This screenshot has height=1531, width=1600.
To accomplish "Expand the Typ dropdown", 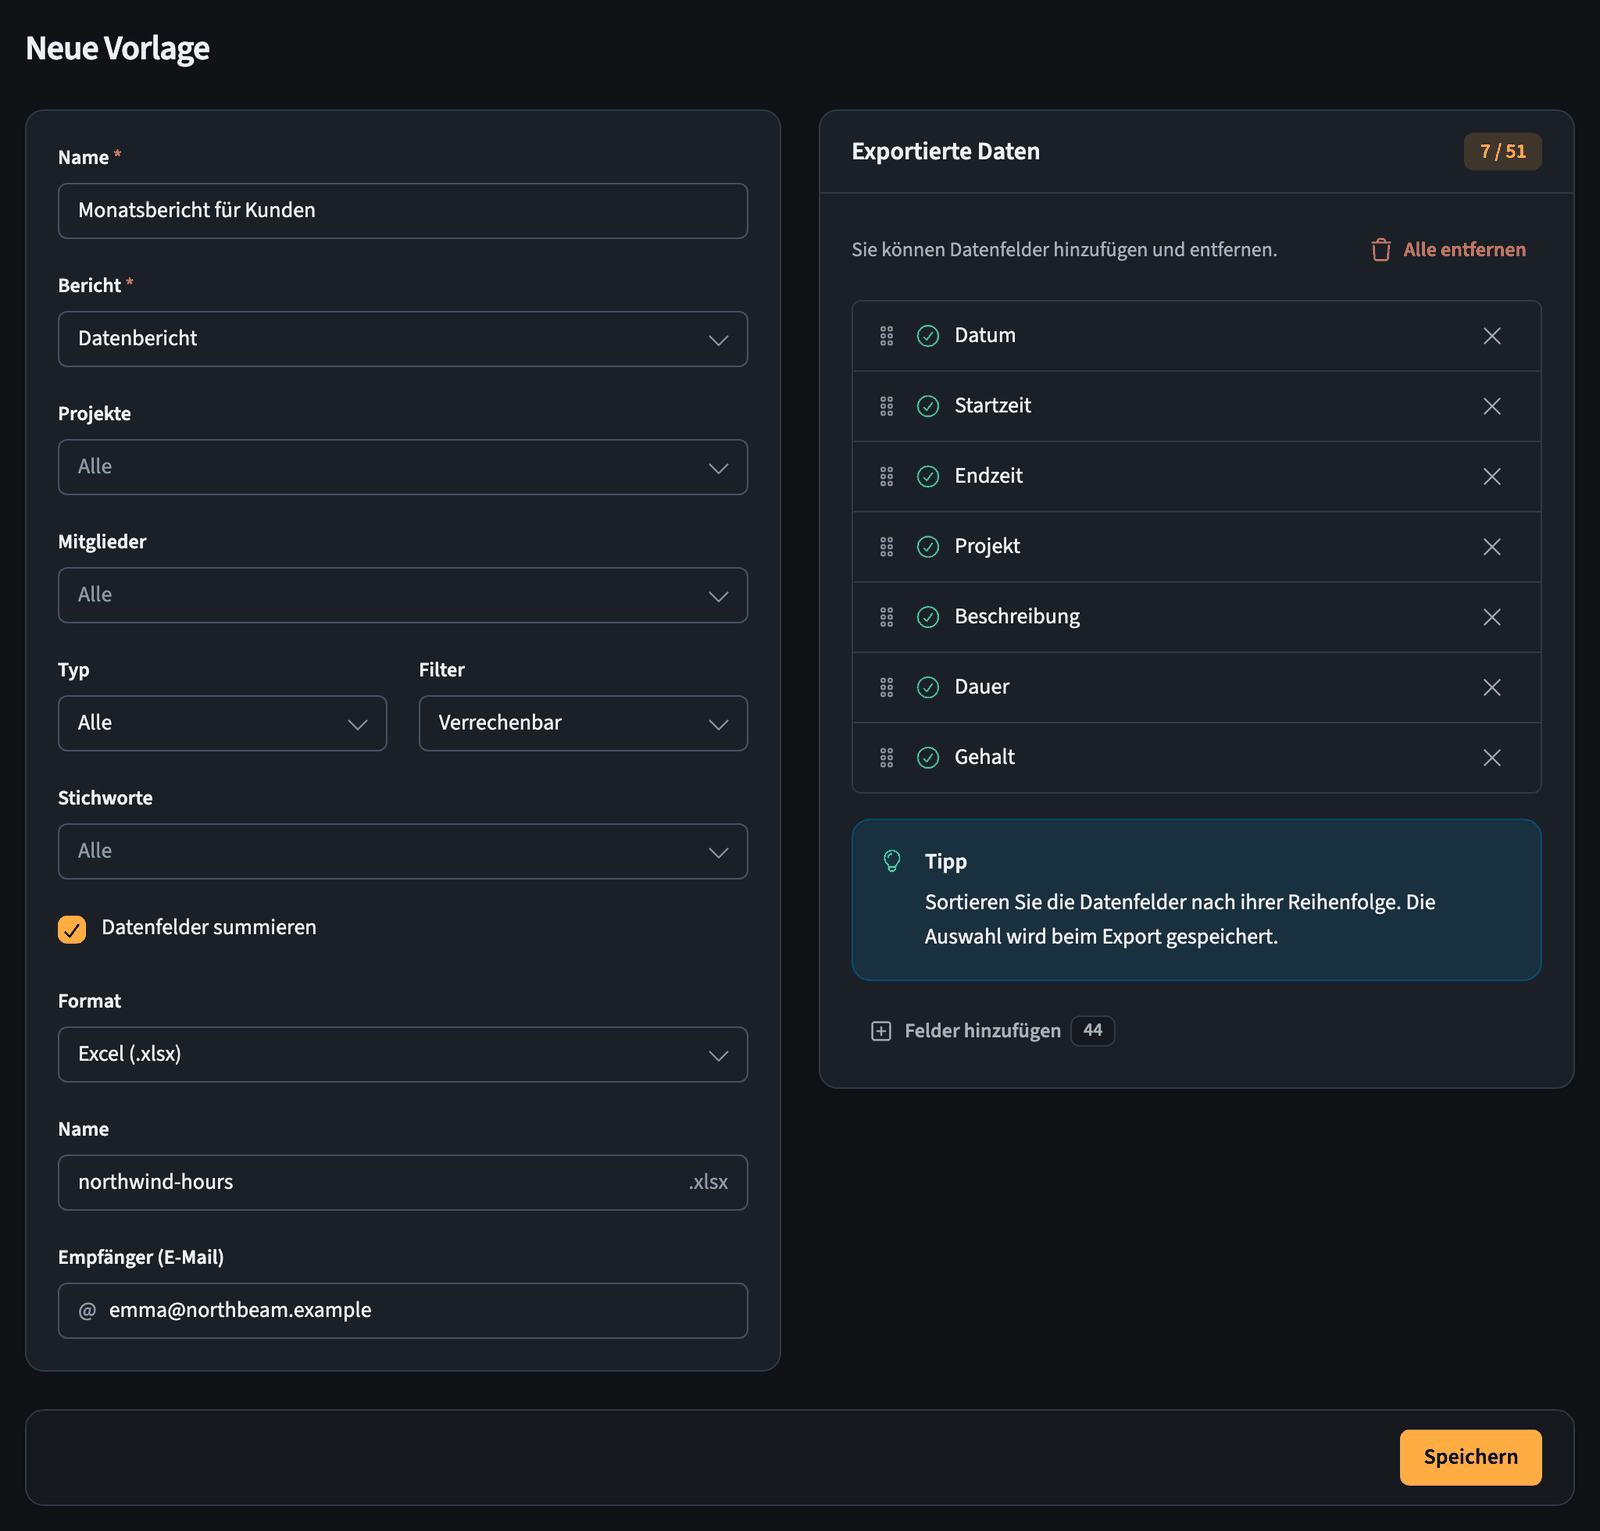I will click(222, 723).
